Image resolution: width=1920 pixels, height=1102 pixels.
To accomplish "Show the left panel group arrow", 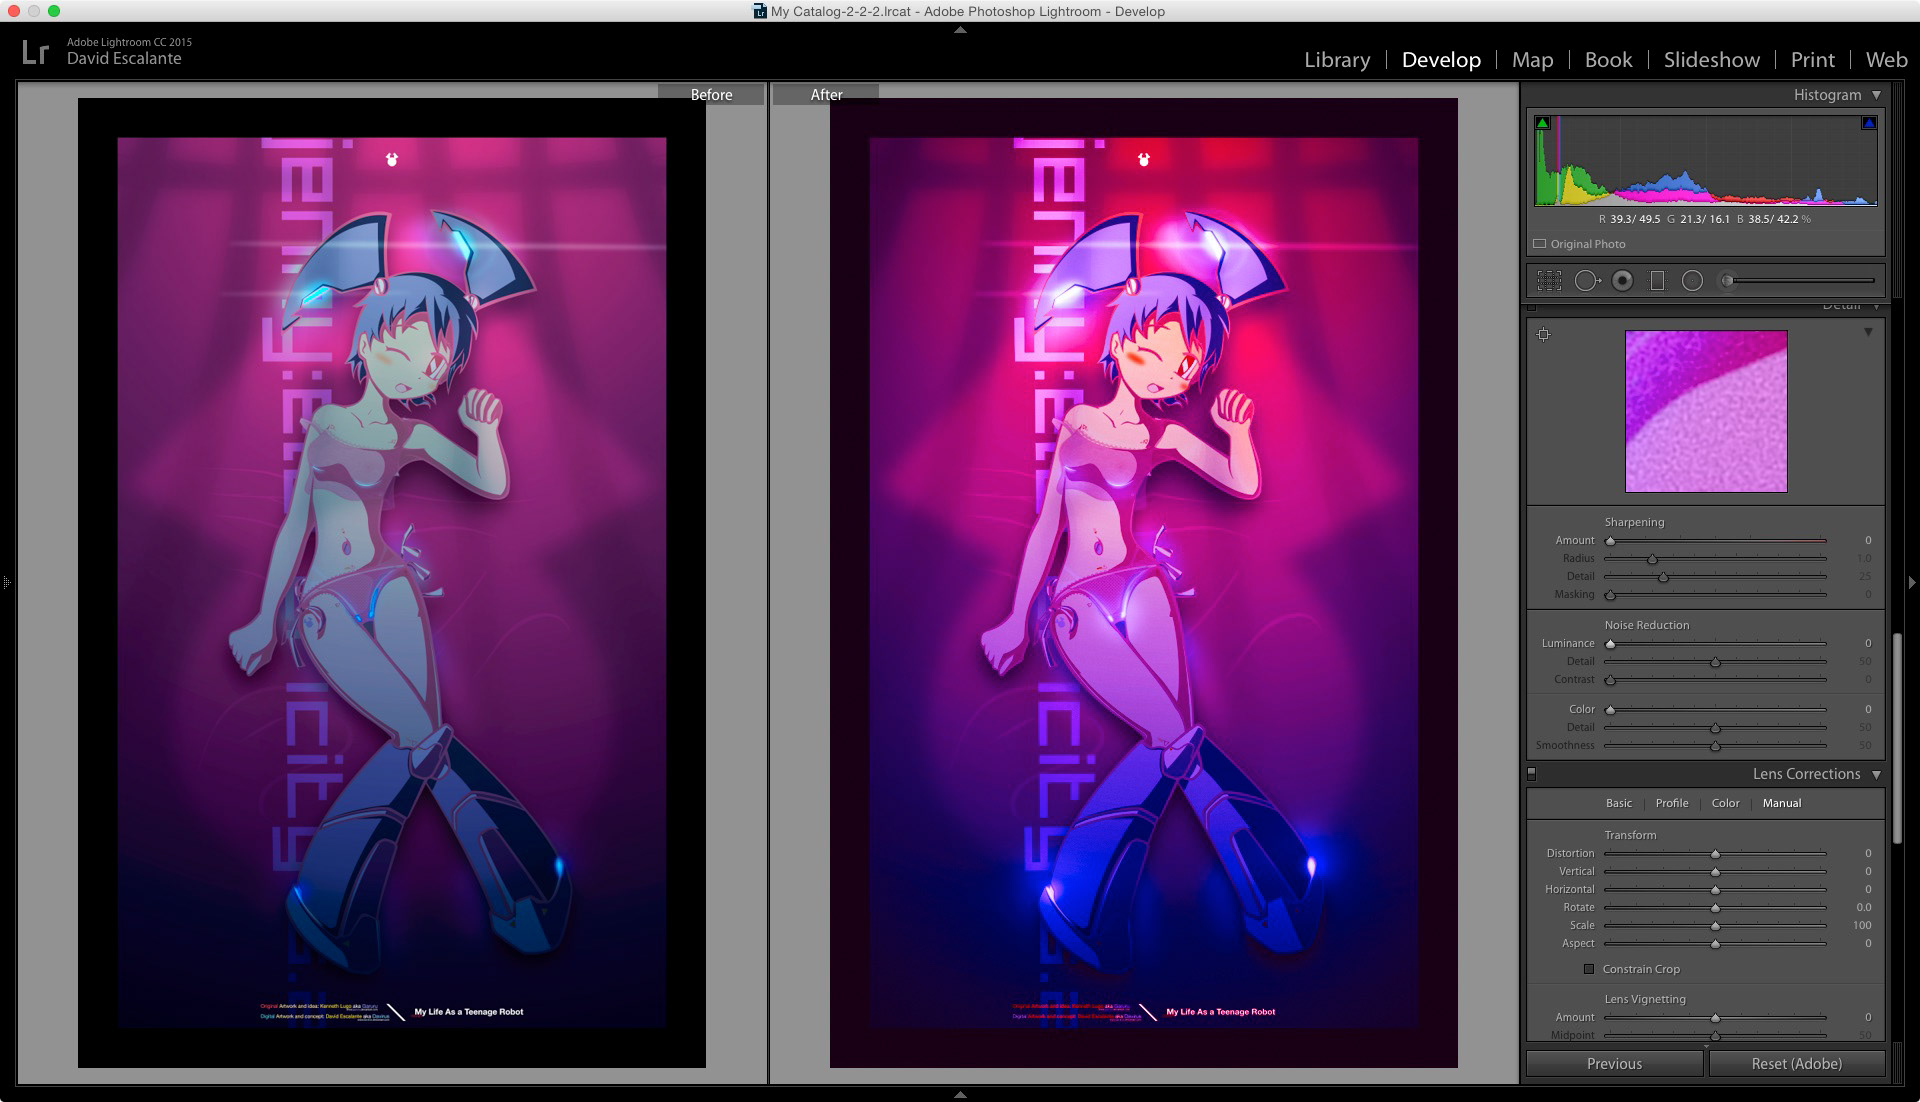I will [6, 581].
